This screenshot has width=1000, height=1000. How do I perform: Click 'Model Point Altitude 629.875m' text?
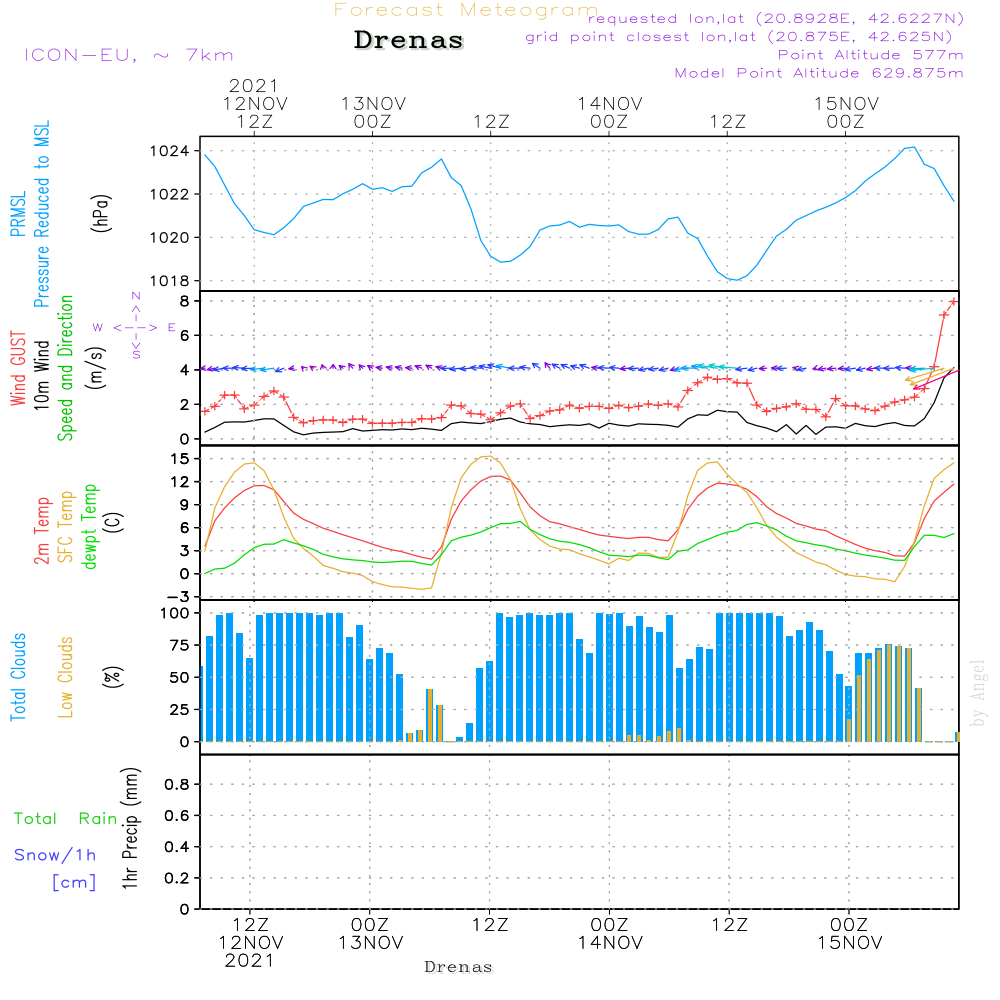point(819,73)
